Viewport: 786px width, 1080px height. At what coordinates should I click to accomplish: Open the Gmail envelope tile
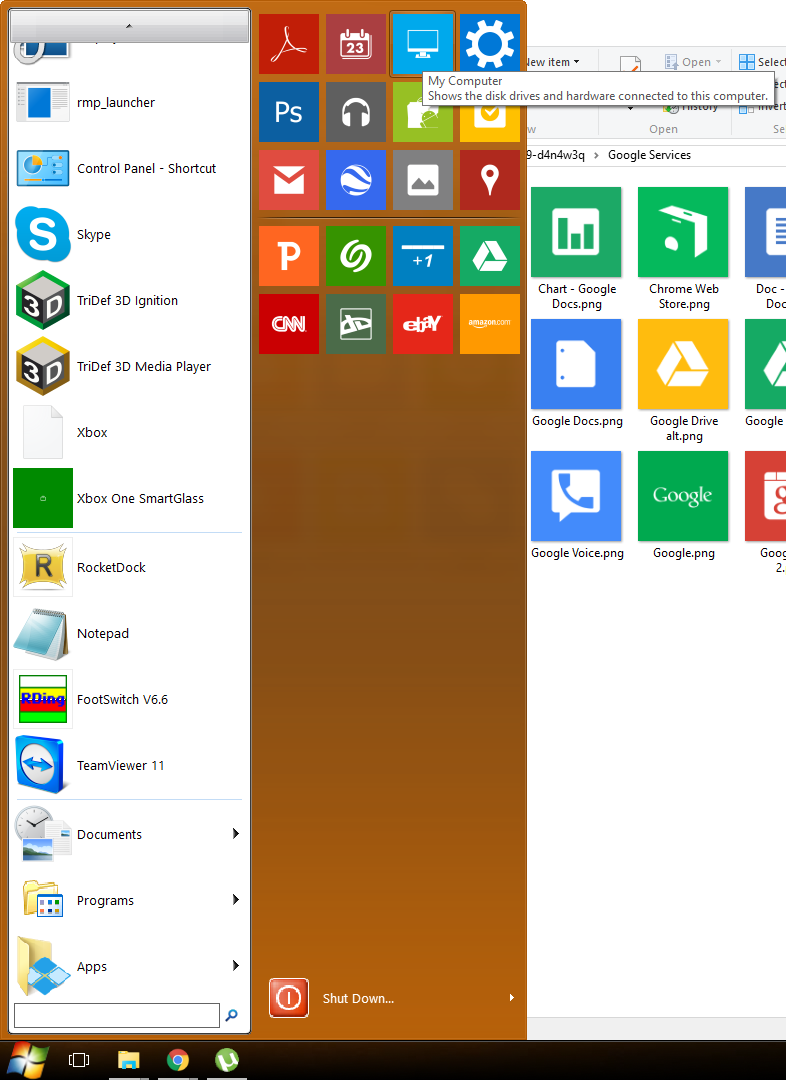click(289, 180)
